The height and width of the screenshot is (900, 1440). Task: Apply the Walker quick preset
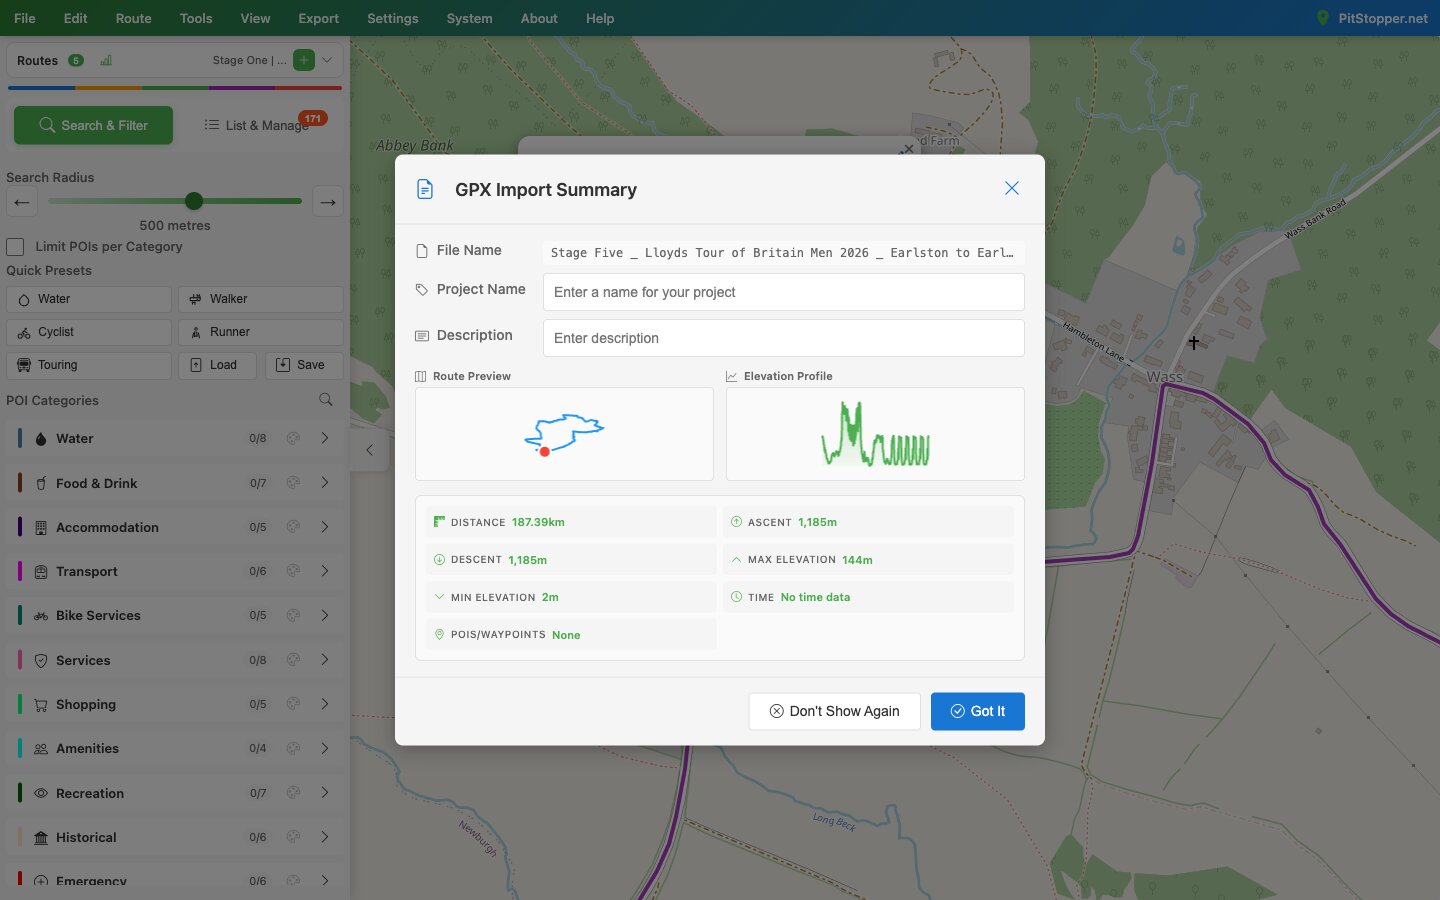pos(261,299)
